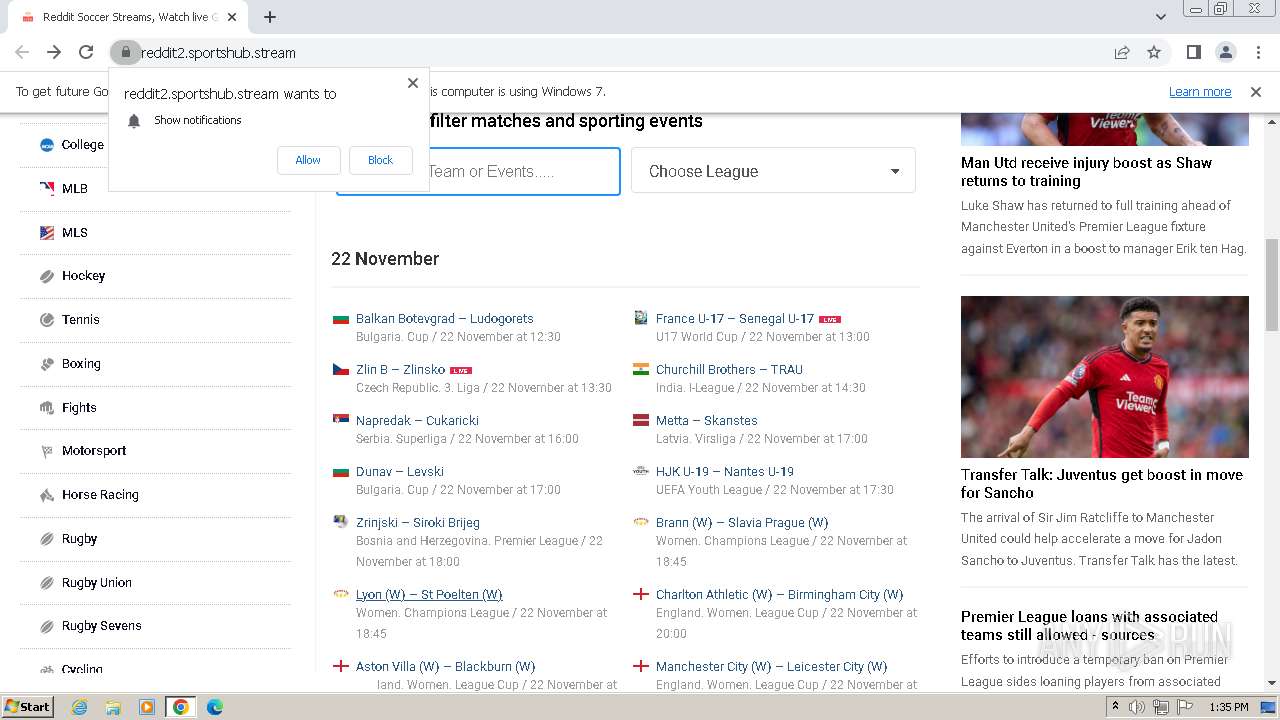Open Internet Explorer from taskbar
This screenshot has width=1280, height=720.
(79, 707)
